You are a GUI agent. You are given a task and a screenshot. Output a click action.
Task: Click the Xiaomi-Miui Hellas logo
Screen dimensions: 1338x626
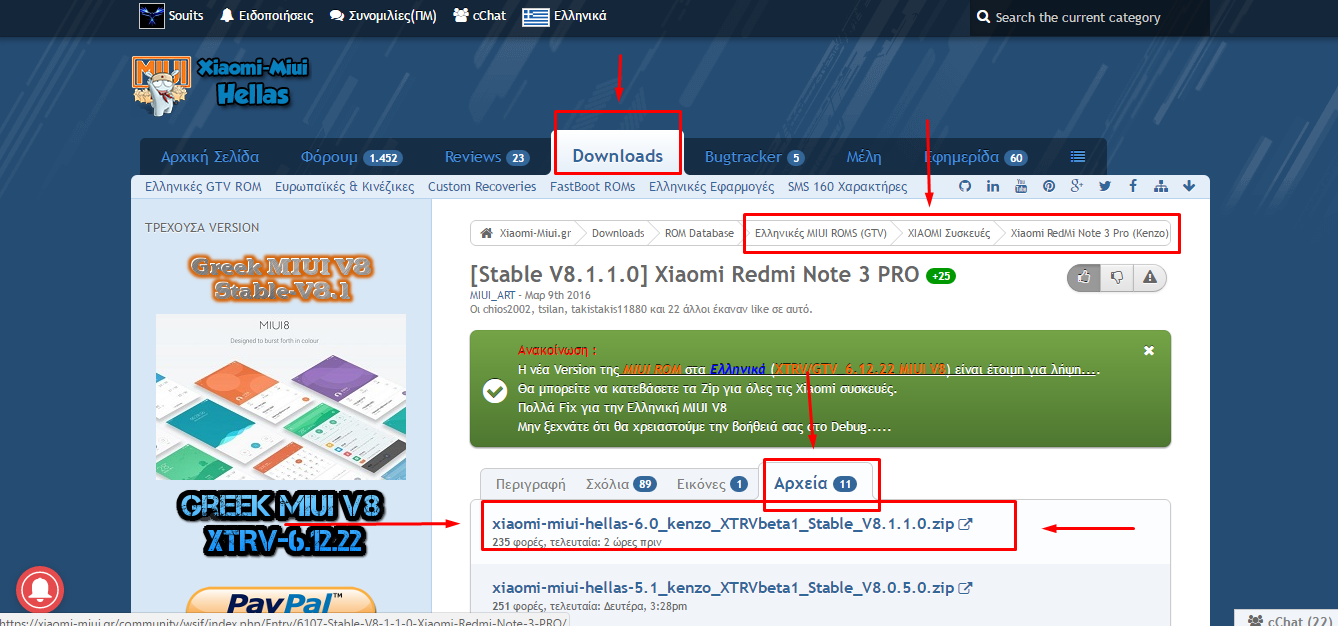tap(220, 85)
